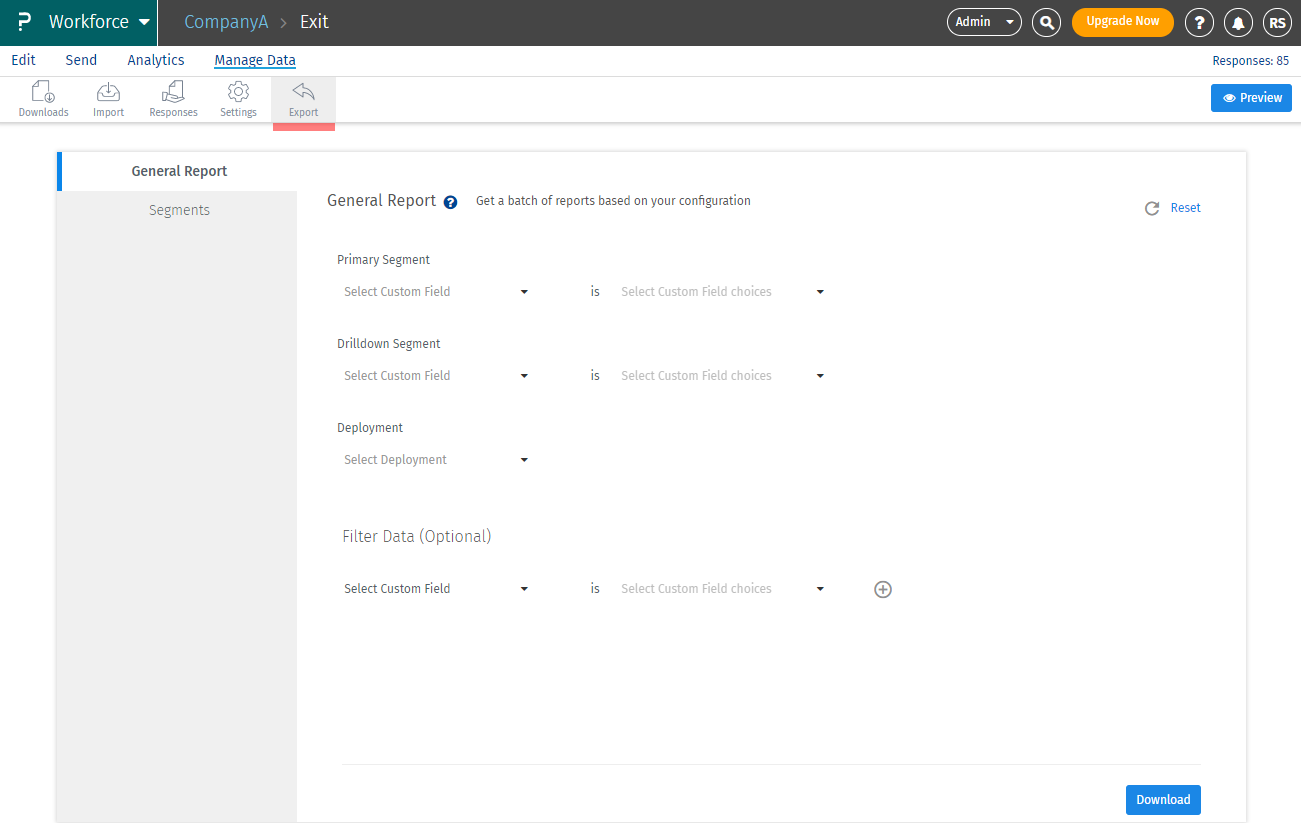Add another filter with plus icon

(883, 590)
